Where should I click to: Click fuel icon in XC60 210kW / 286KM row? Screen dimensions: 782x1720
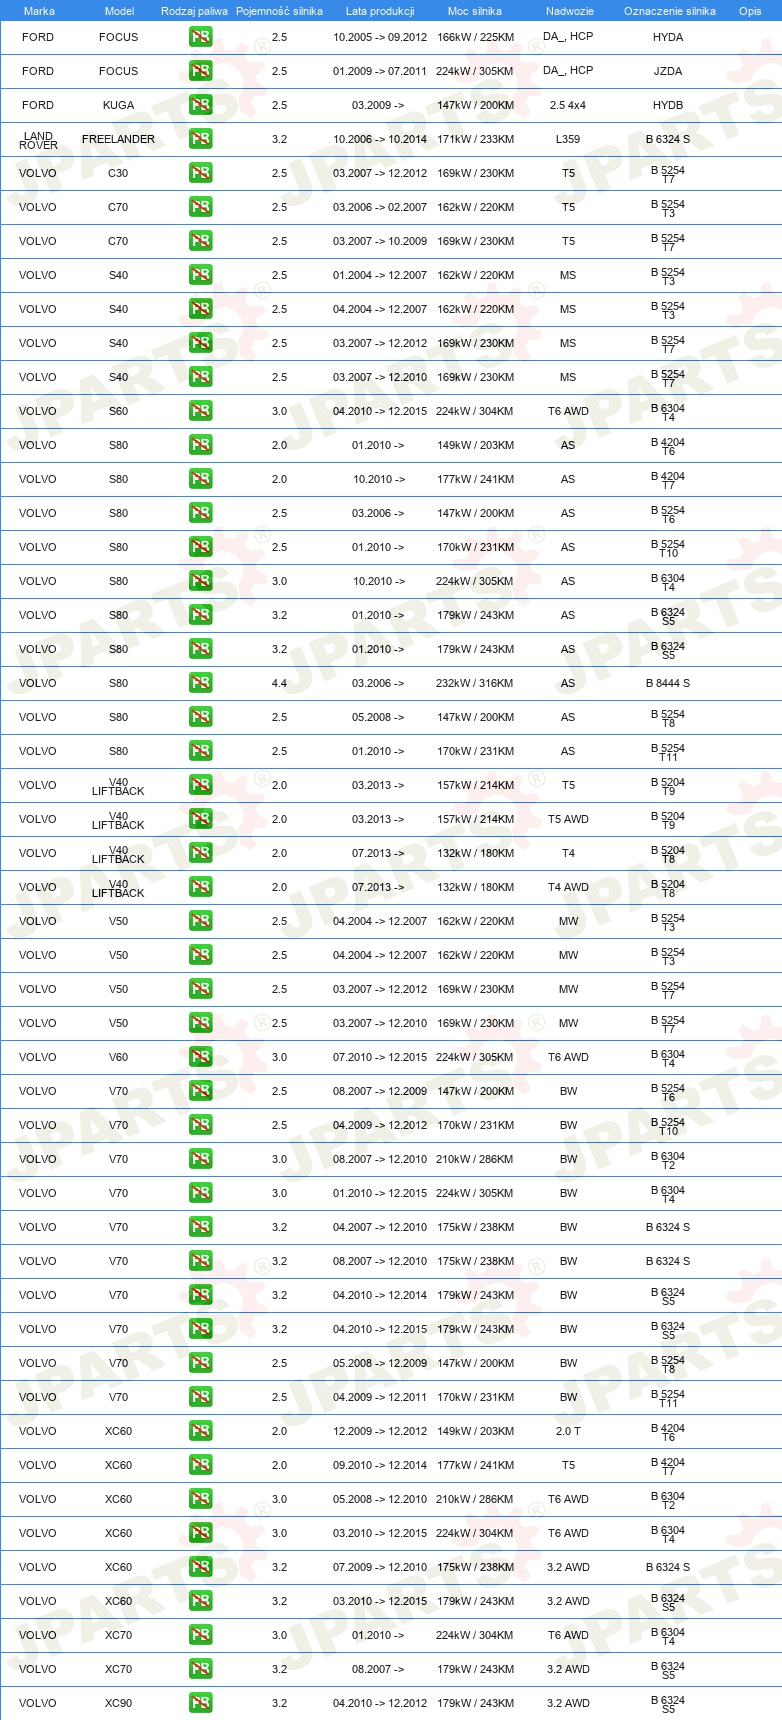pos(200,1499)
